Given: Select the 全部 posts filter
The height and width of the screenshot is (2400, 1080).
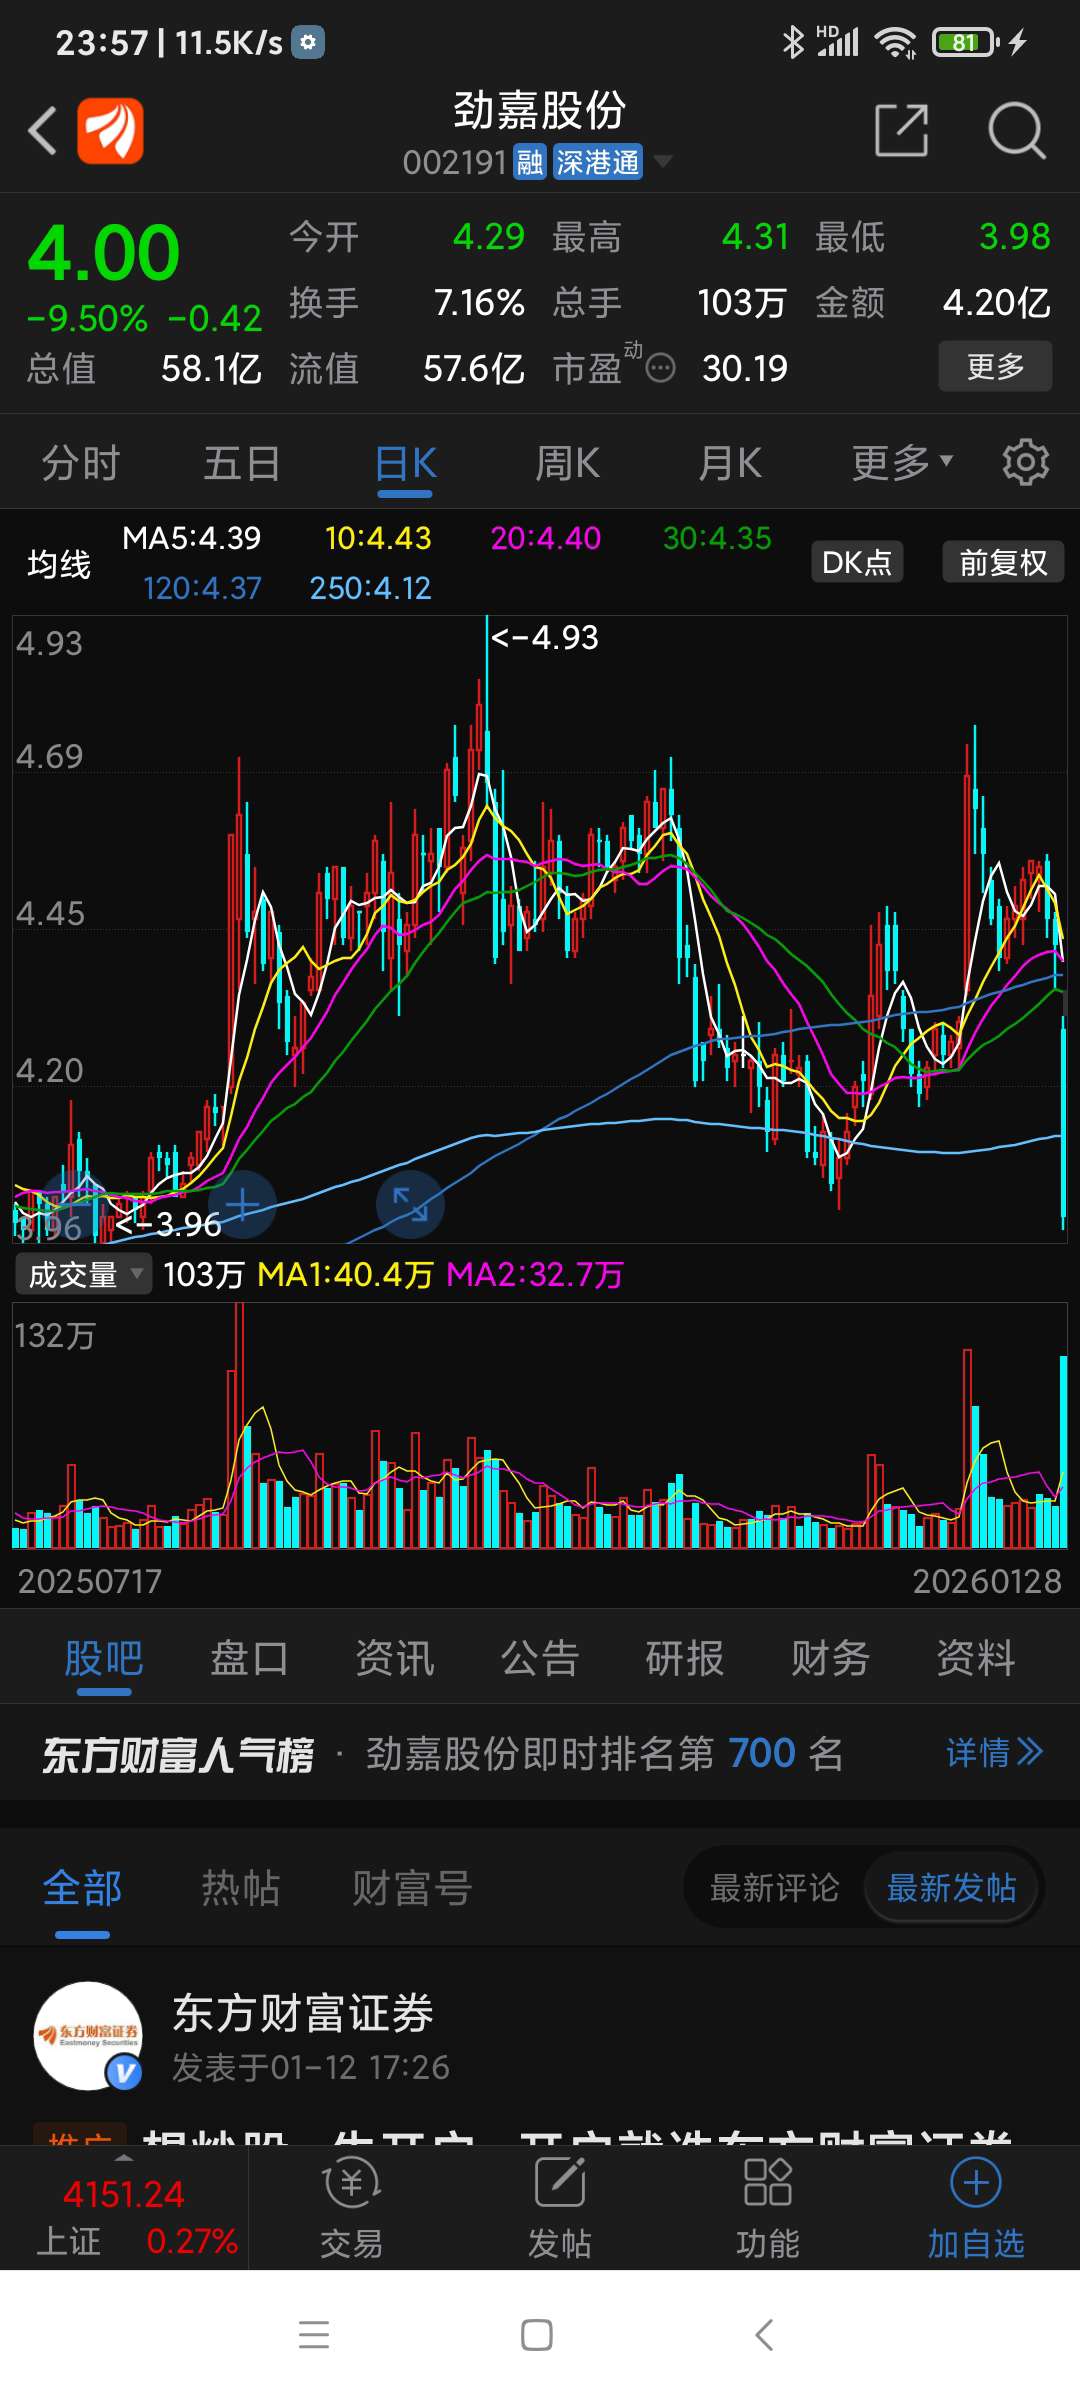Looking at the screenshot, I should coord(82,1888).
